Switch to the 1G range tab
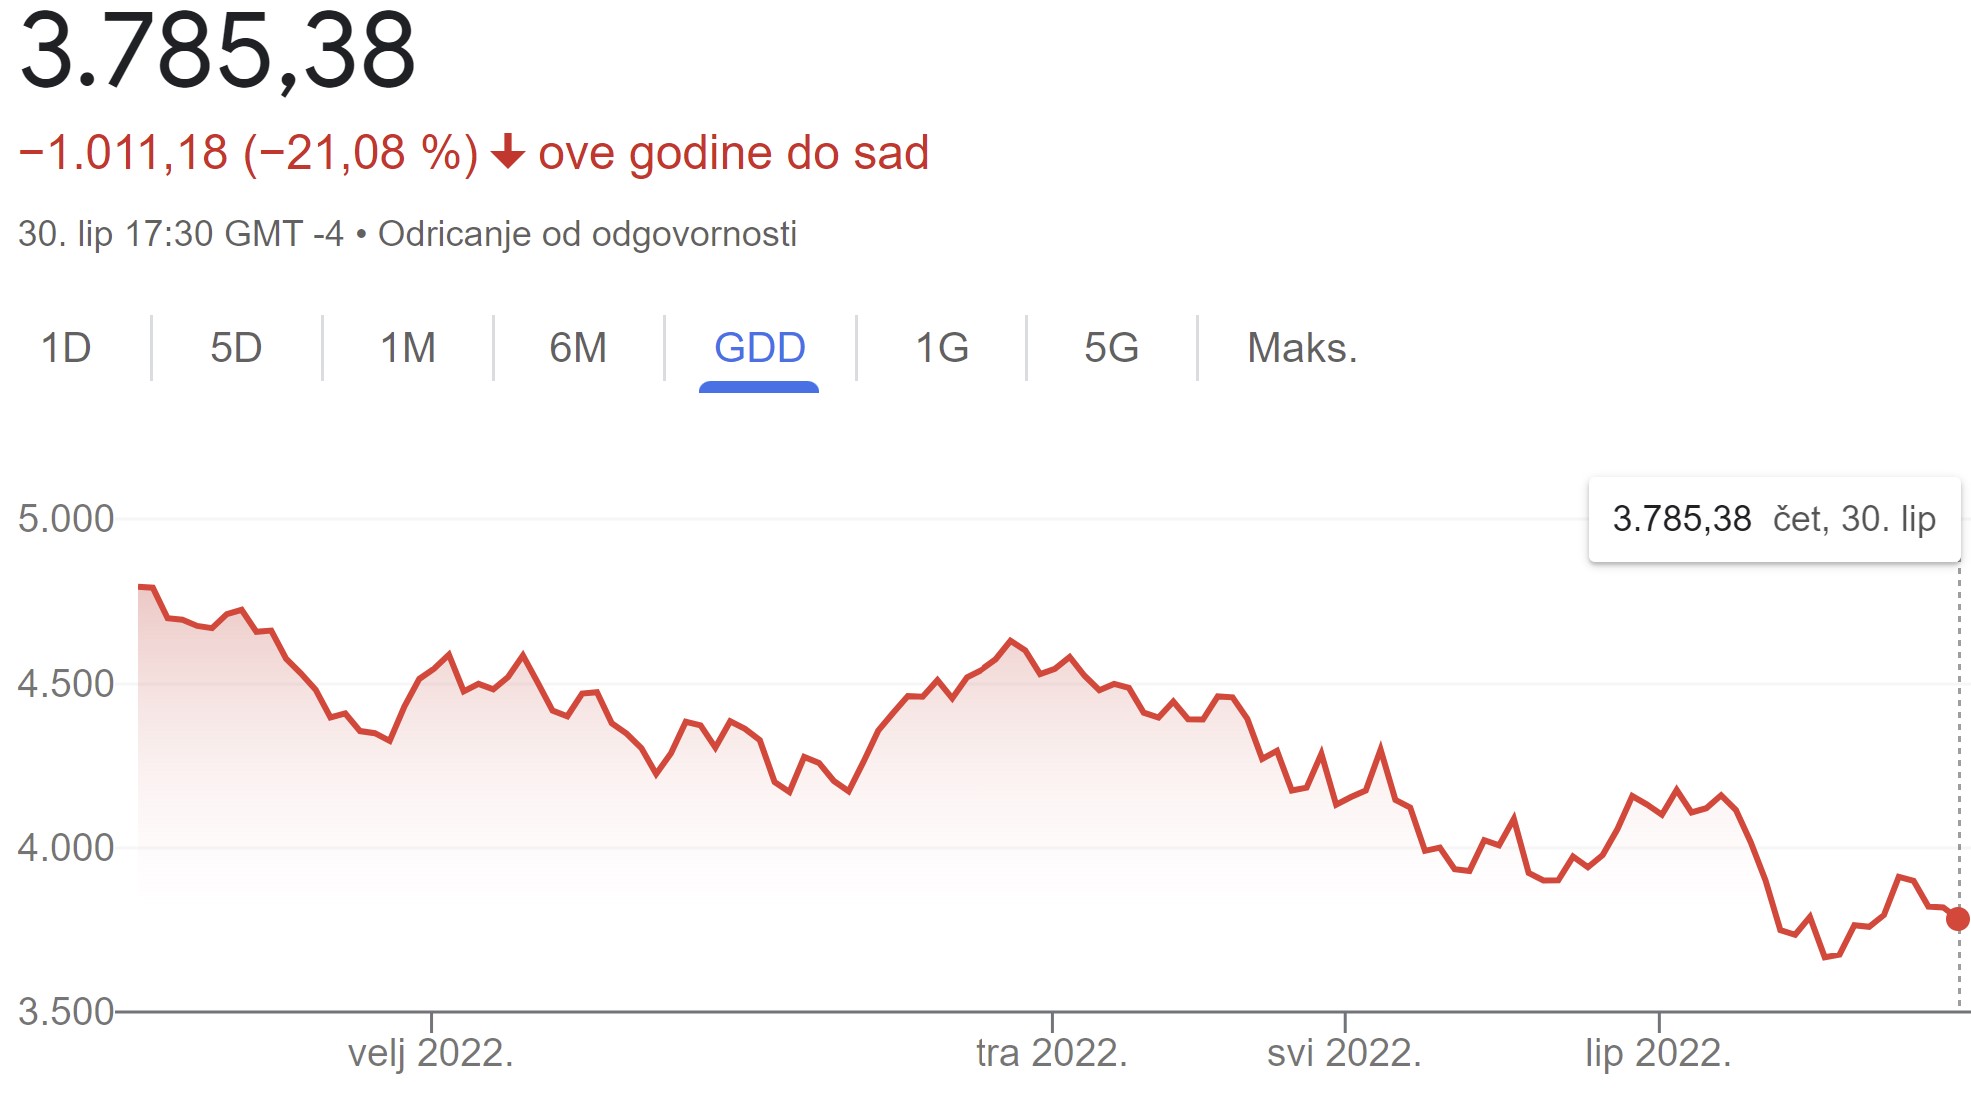The width and height of the screenshot is (1971, 1095). 942,348
